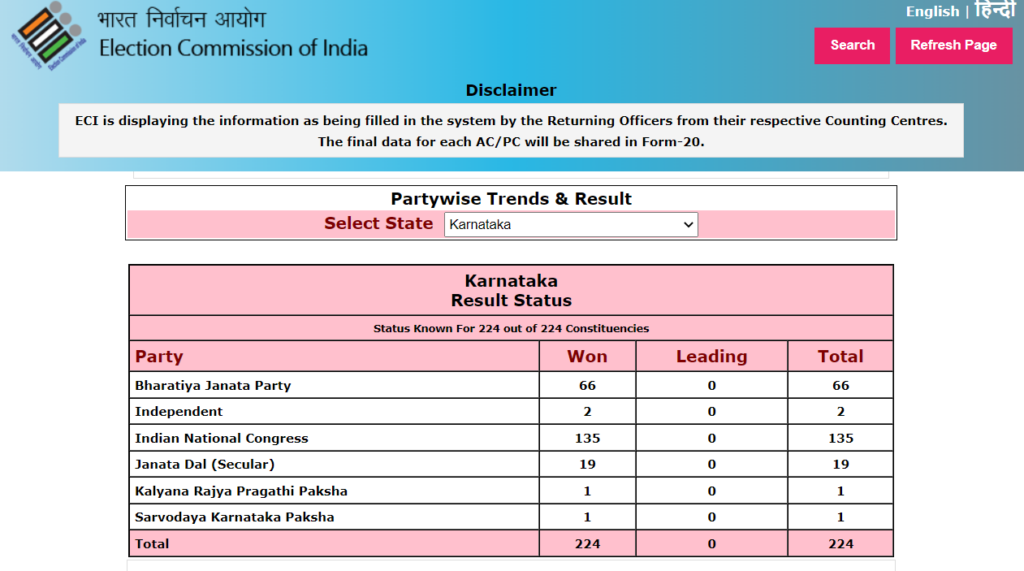Click the Indian National Congress row name

[221, 438]
